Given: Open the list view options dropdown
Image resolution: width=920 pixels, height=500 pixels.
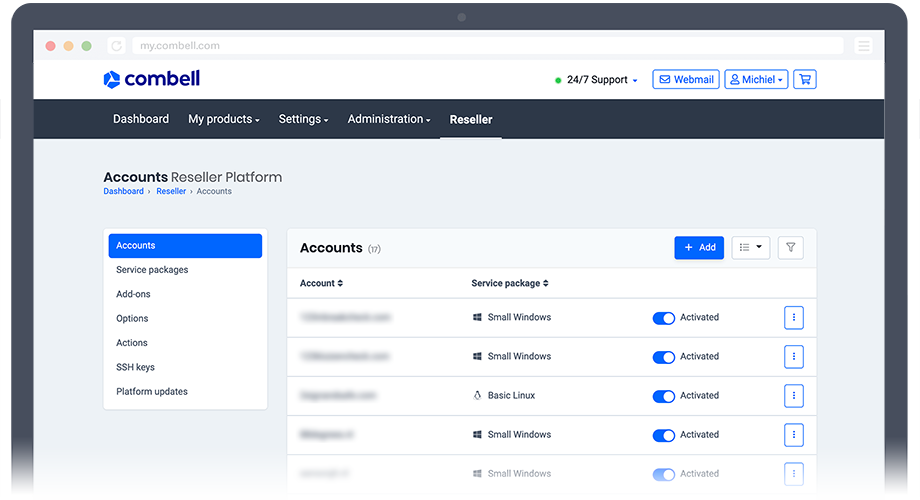Looking at the screenshot, I should click(x=750, y=248).
